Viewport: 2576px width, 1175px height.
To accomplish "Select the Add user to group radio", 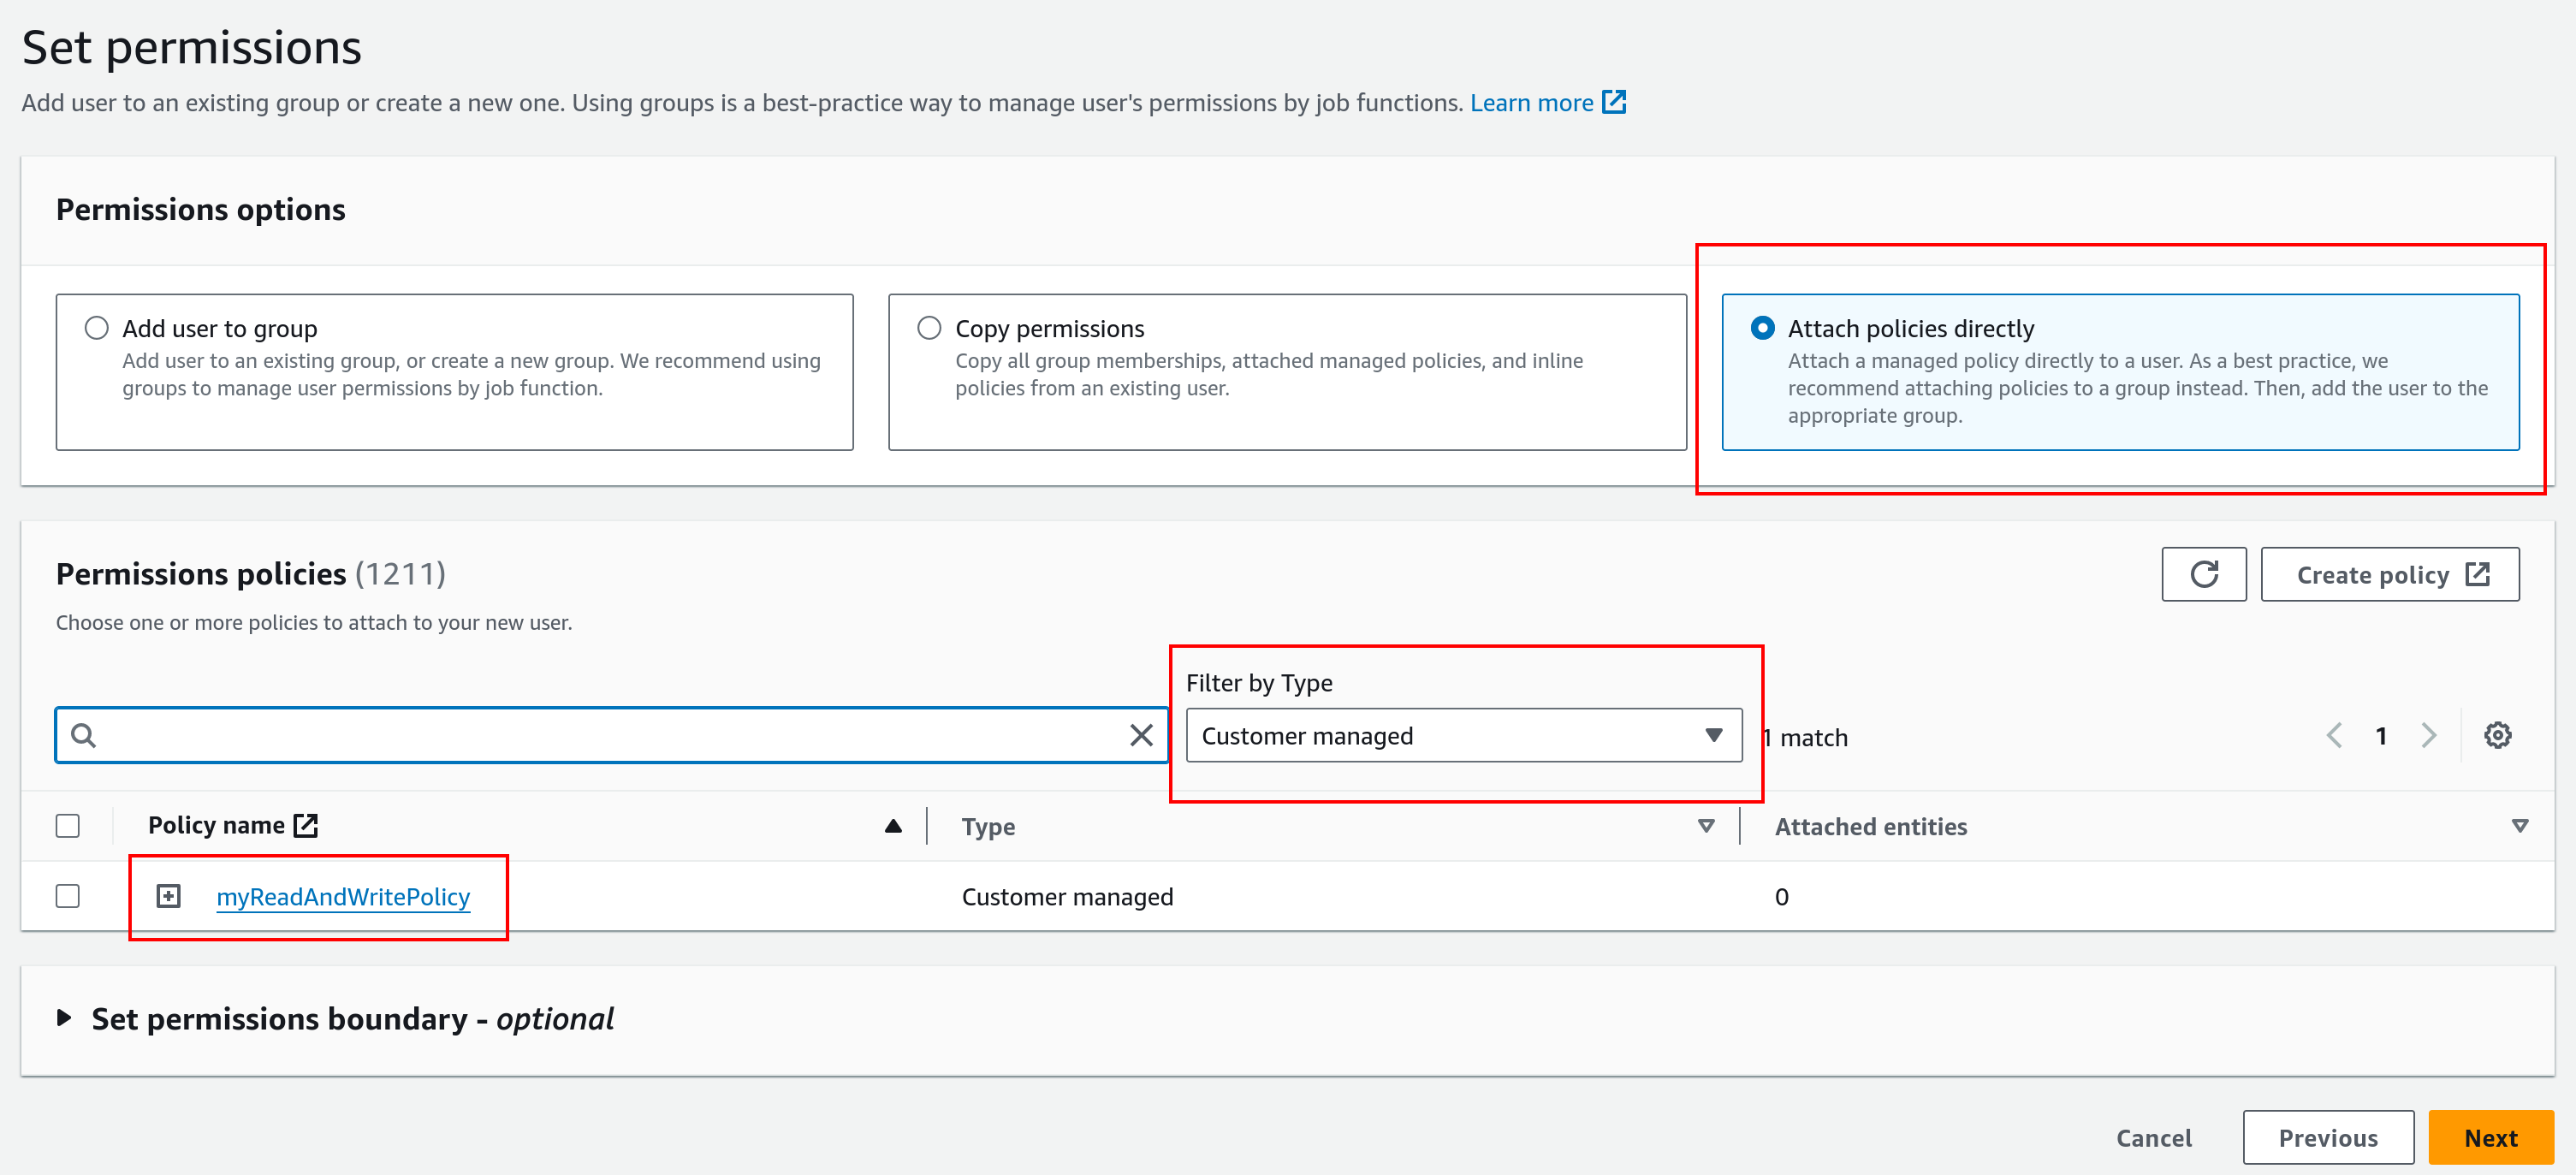I will click(x=97, y=328).
